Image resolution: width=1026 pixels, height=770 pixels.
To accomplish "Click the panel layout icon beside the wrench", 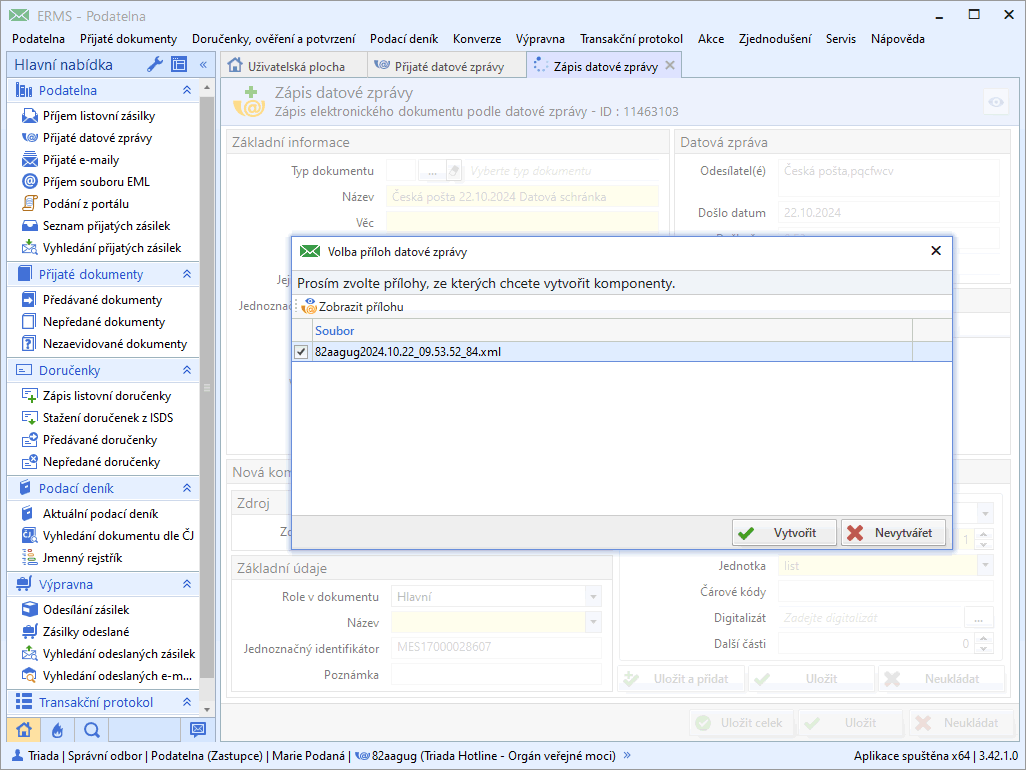I will pyautogui.click(x=179, y=65).
